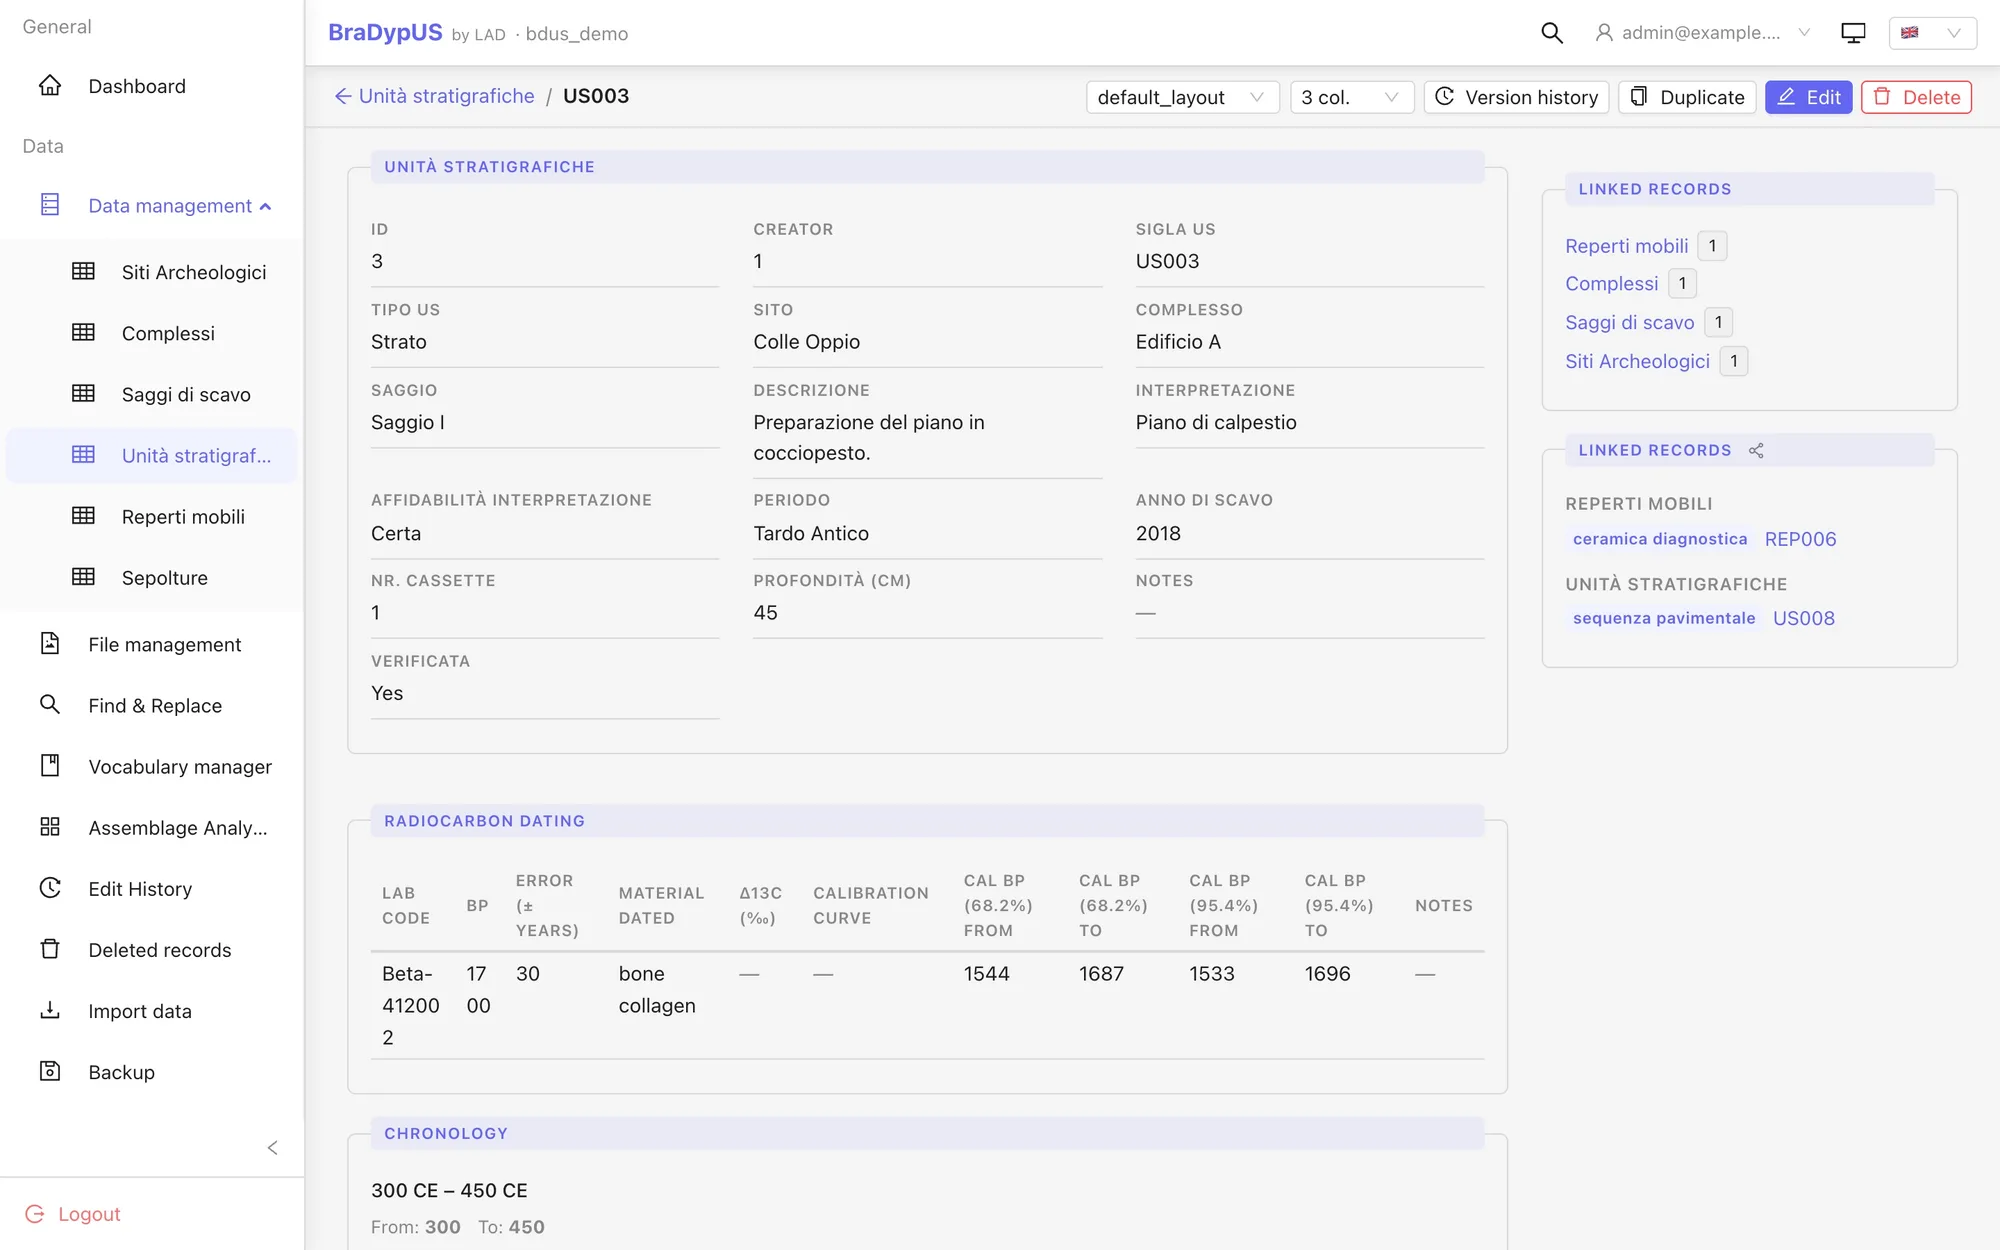Log out via Logout link
Viewport: 2000px width, 1250px height.
(72, 1214)
